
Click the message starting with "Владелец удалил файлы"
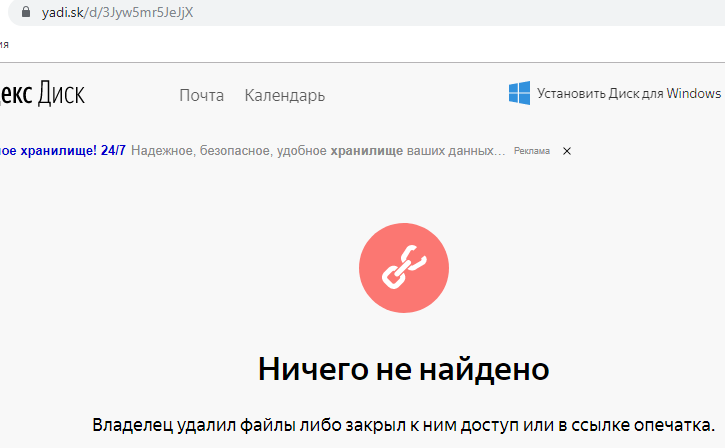click(408, 423)
